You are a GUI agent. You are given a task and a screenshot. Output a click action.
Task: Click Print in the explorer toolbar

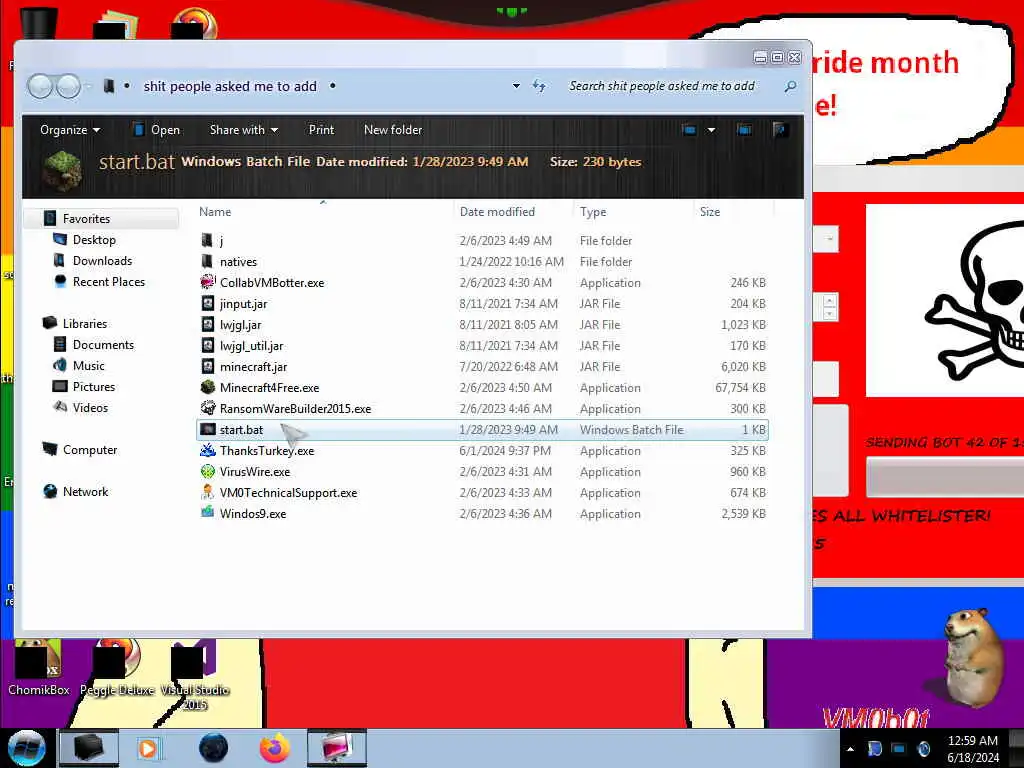pos(321,130)
